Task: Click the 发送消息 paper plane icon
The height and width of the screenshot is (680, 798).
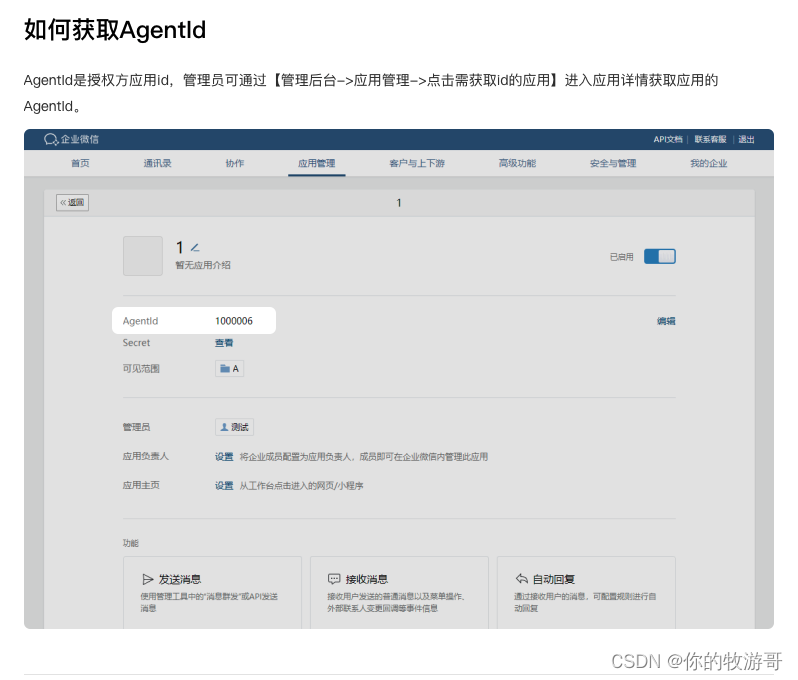Action: (x=148, y=579)
